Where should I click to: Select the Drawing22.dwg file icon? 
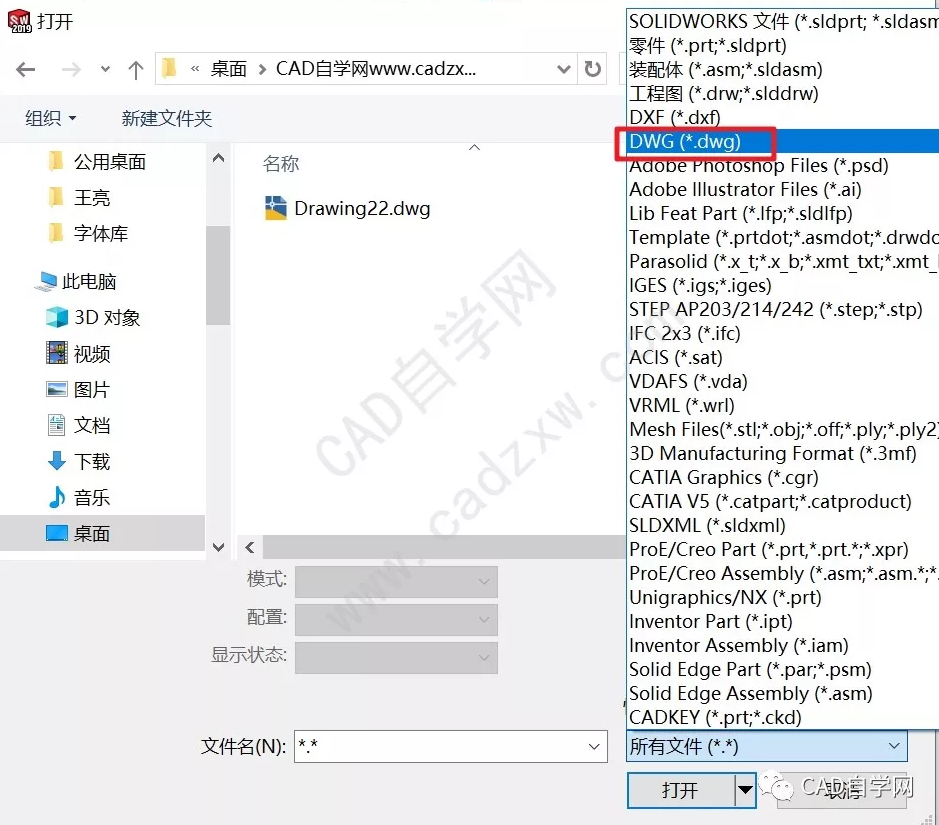(x=275, y=208)
